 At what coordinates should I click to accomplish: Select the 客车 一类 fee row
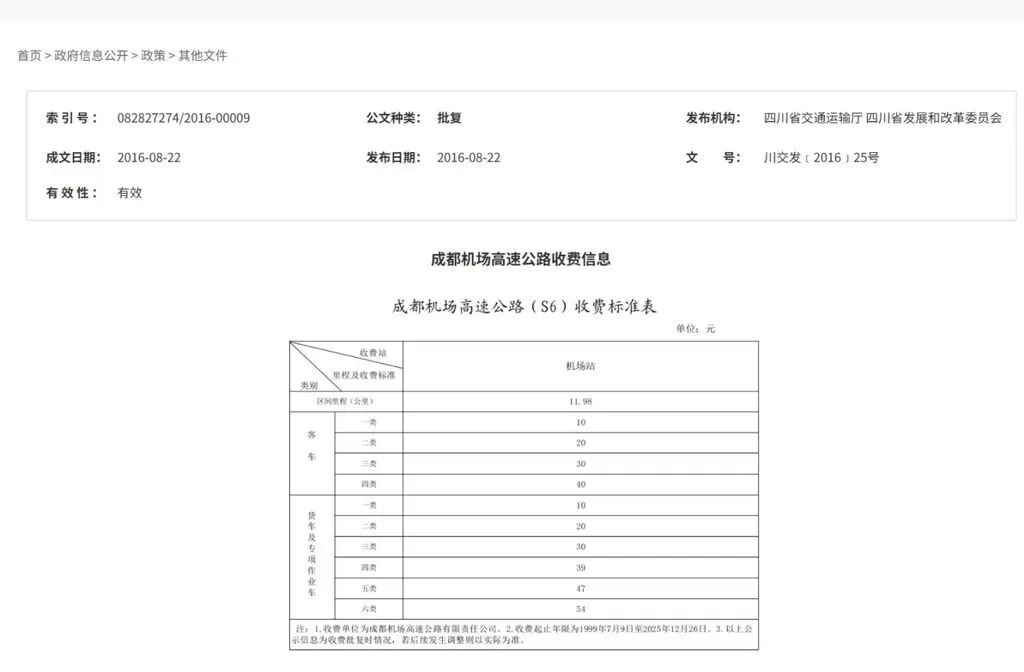pos(583,422)
